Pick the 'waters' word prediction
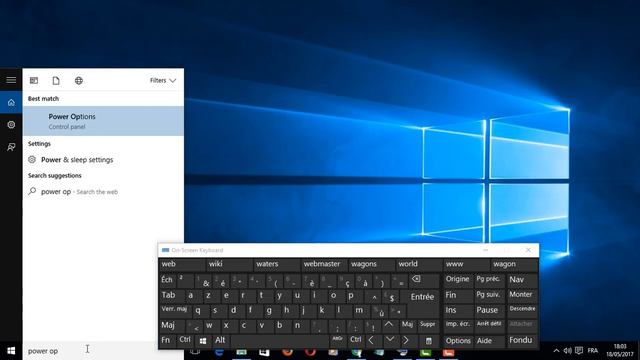 coord(277,264)
